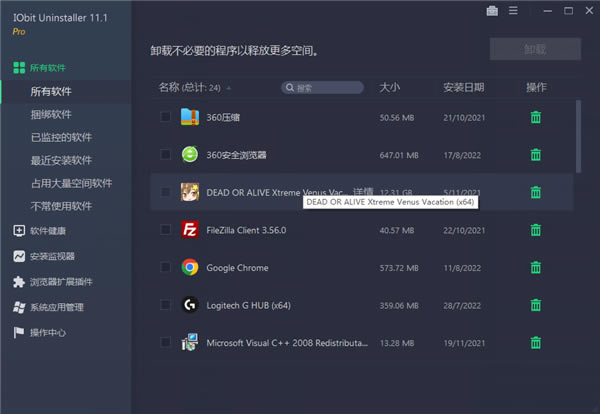Viewport: 600px width, 414px height.
Task: Select the Google Chrome row name
Action: point(237,268)
